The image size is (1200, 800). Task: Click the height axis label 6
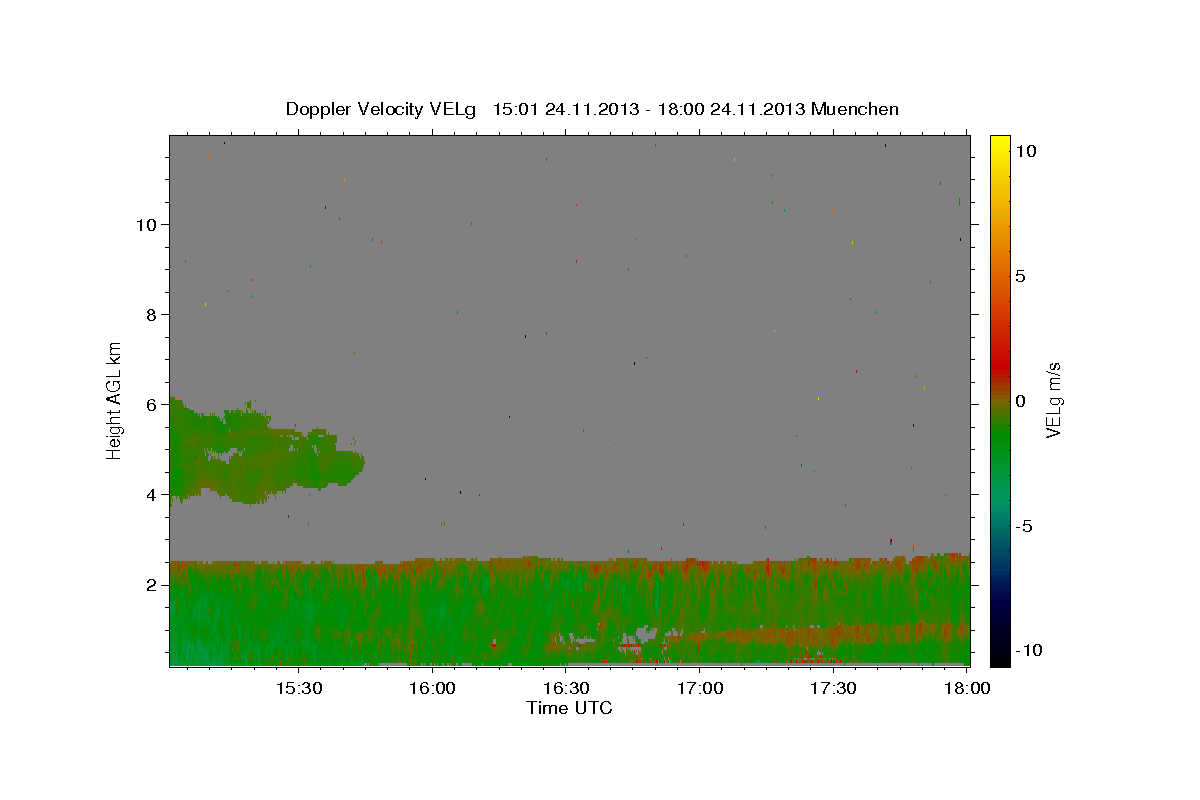coord(150,404)
